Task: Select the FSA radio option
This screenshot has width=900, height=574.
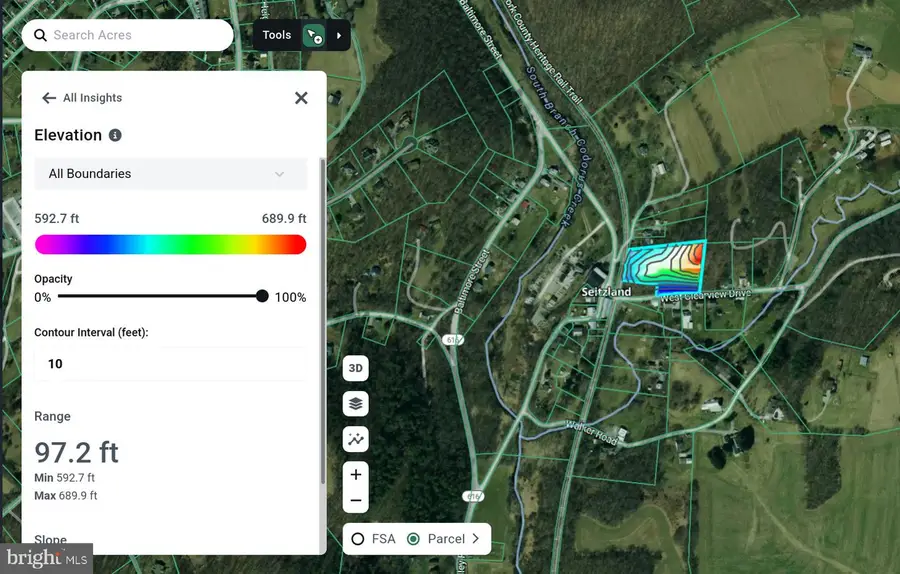Action: point(358,539)
